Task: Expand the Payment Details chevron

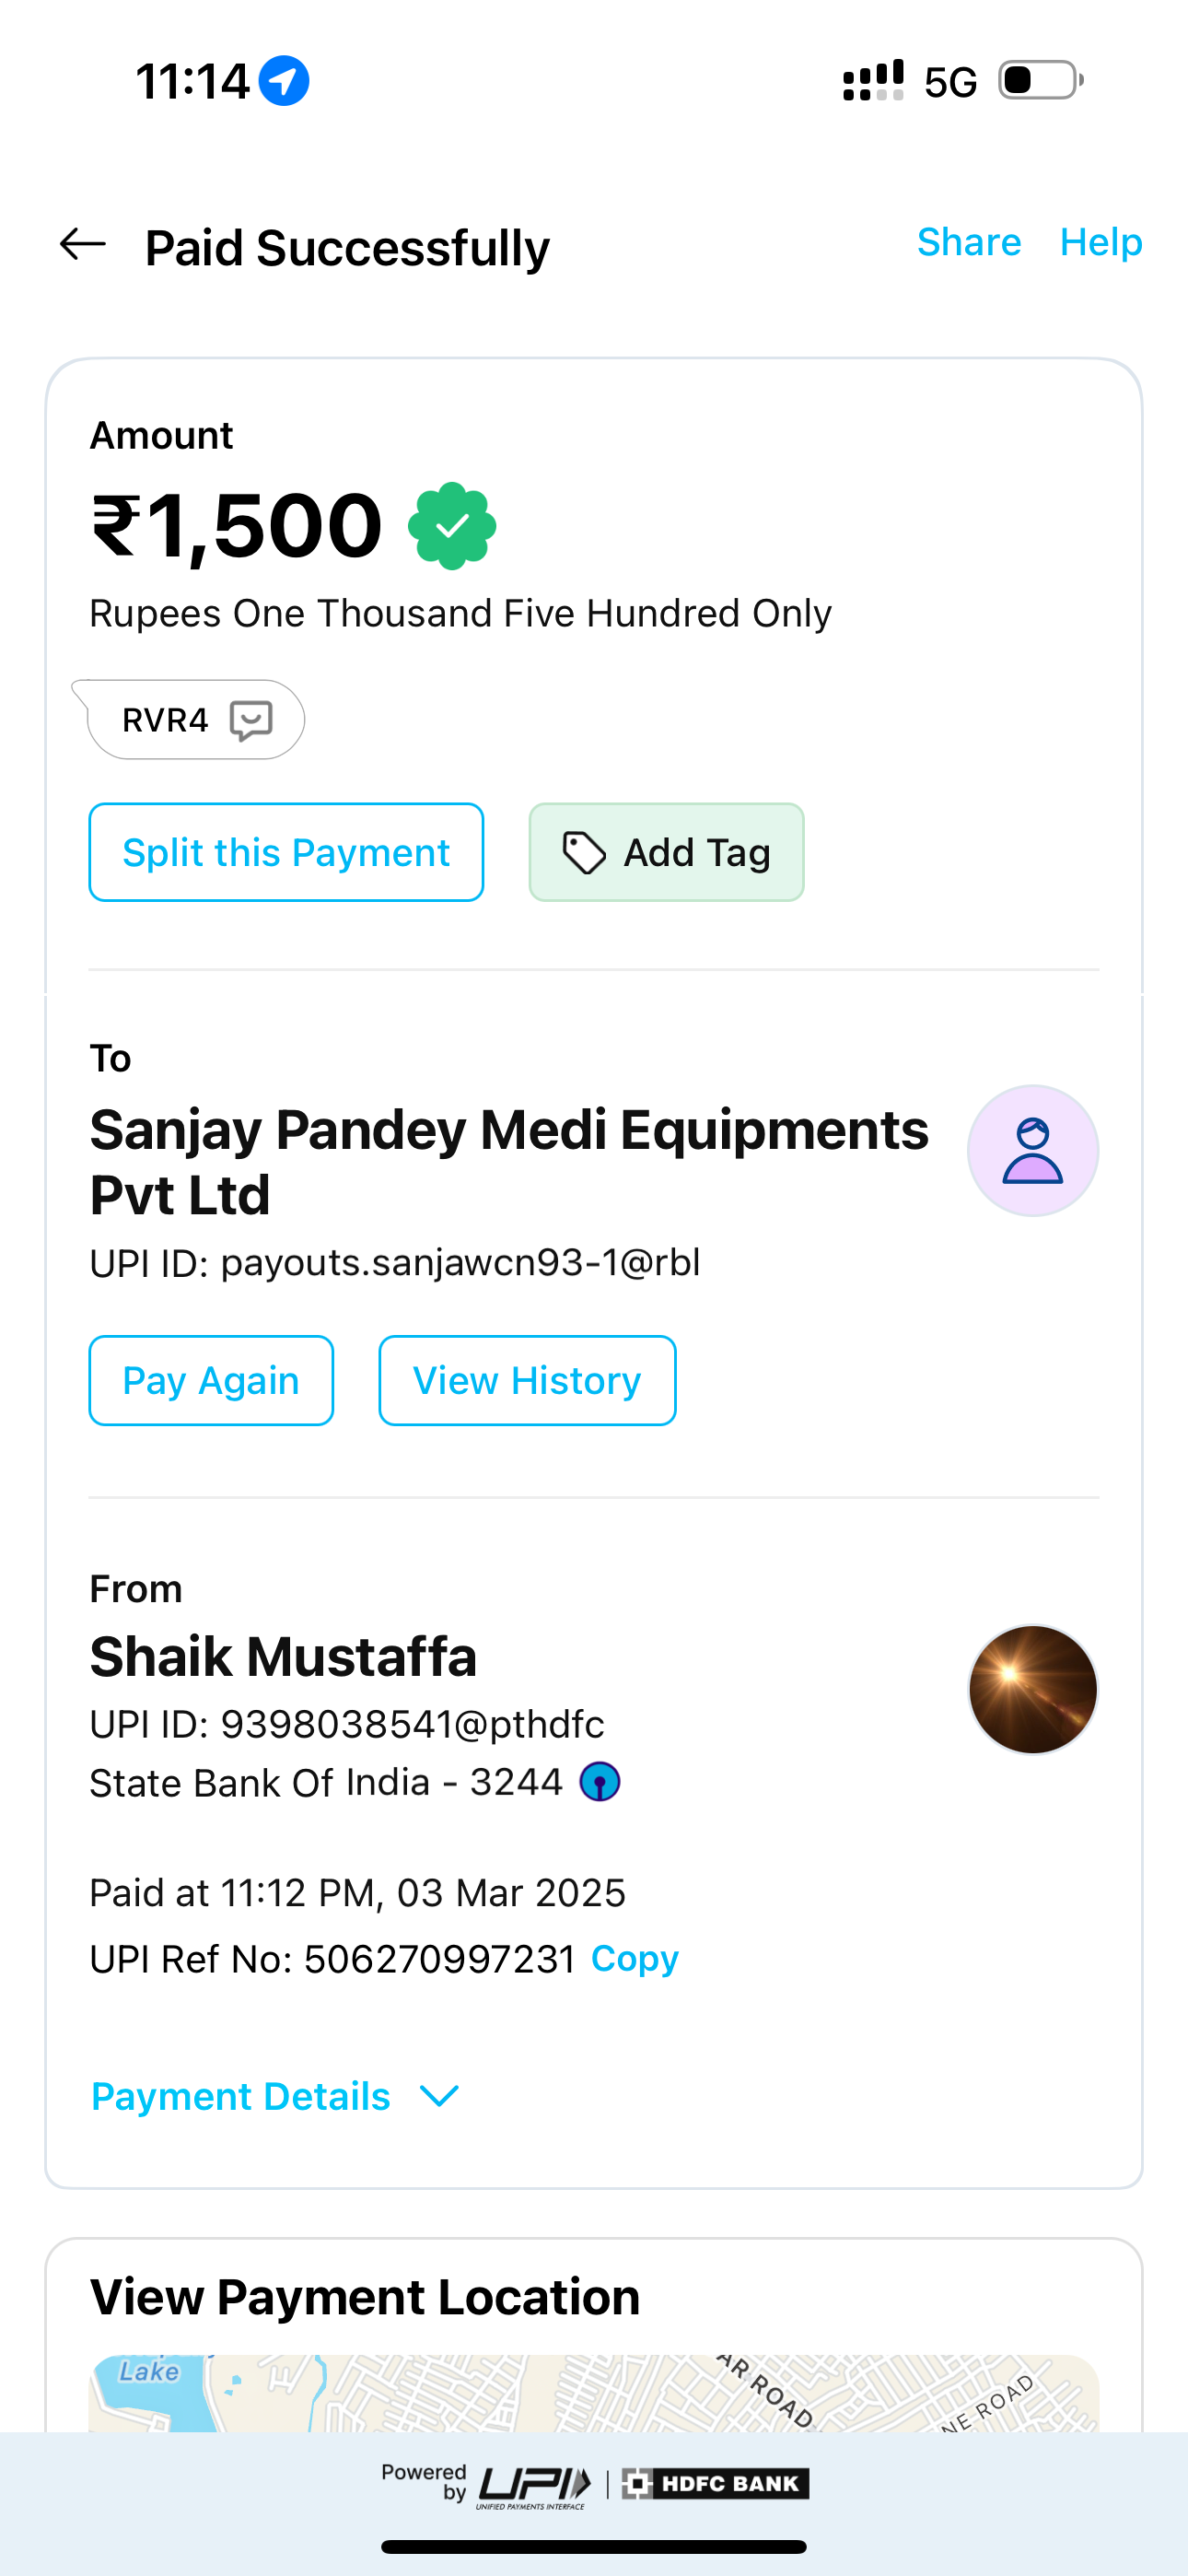Action: pos(439,2095)
